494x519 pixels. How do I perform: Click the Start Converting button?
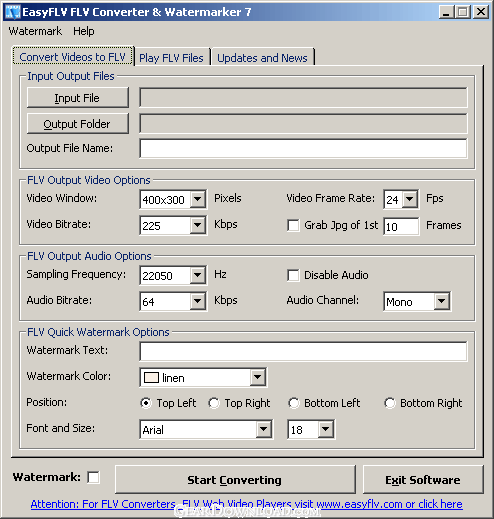pyautogui.click(x=235, y=480)
